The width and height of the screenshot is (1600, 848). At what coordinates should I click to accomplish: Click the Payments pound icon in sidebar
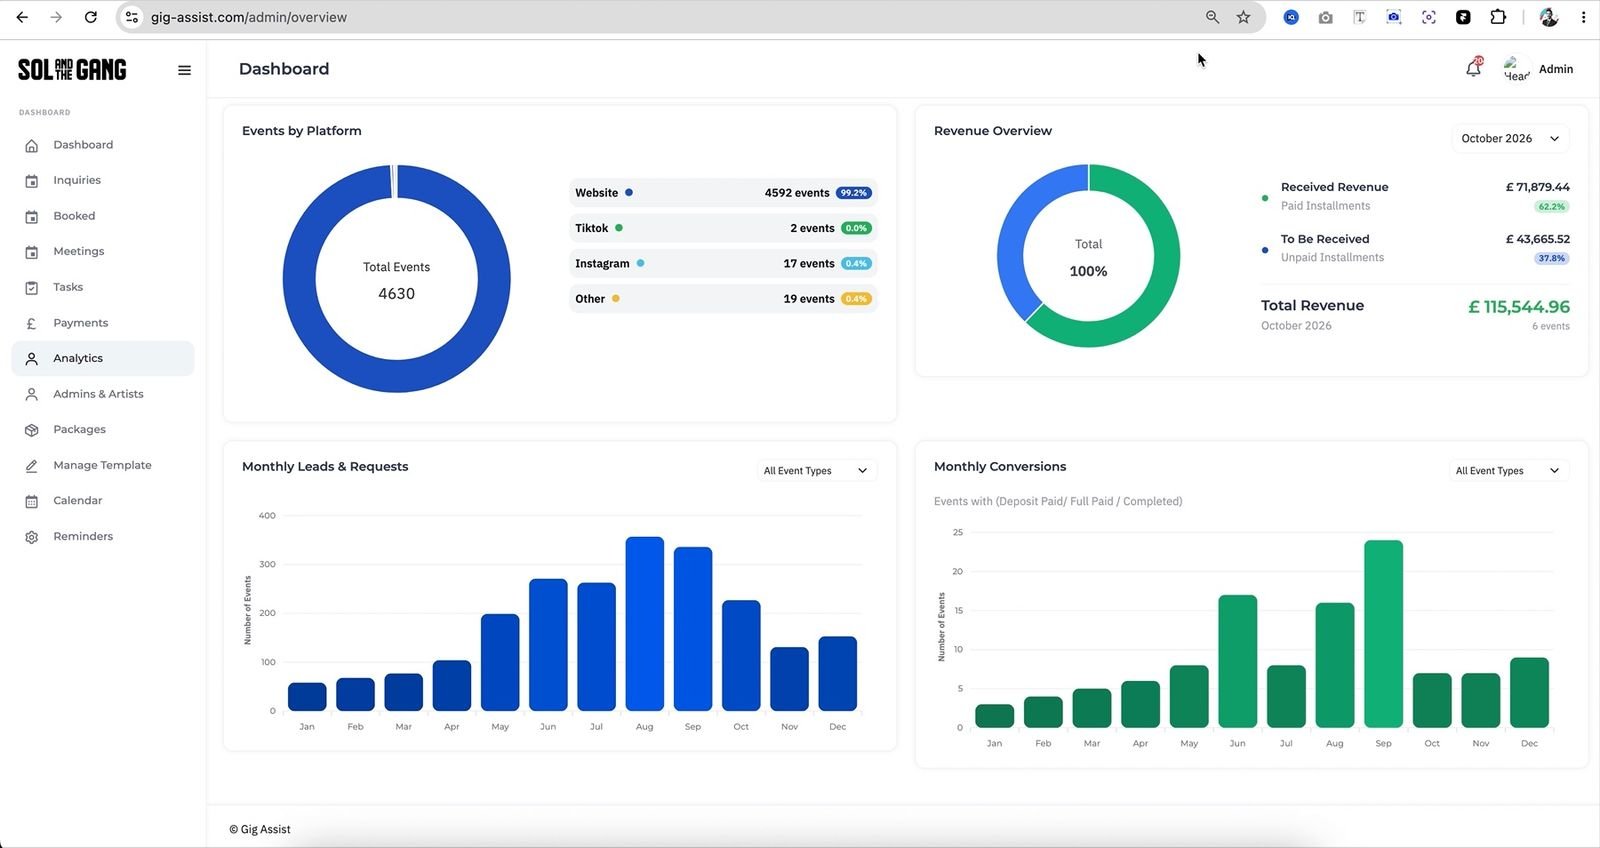tap(32, 324)
